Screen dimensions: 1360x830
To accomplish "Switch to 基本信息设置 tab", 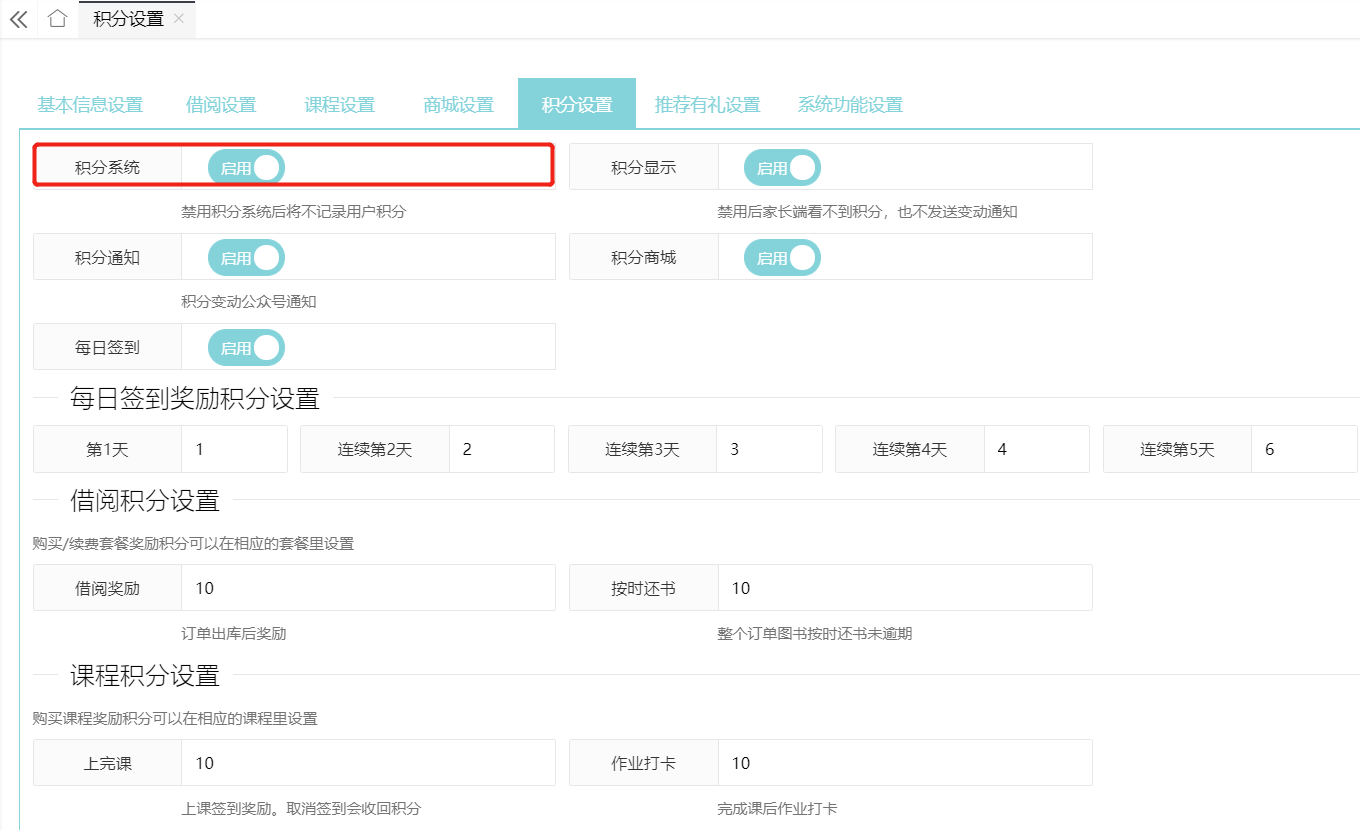I will pyautogui.click(x=90, y=104).
